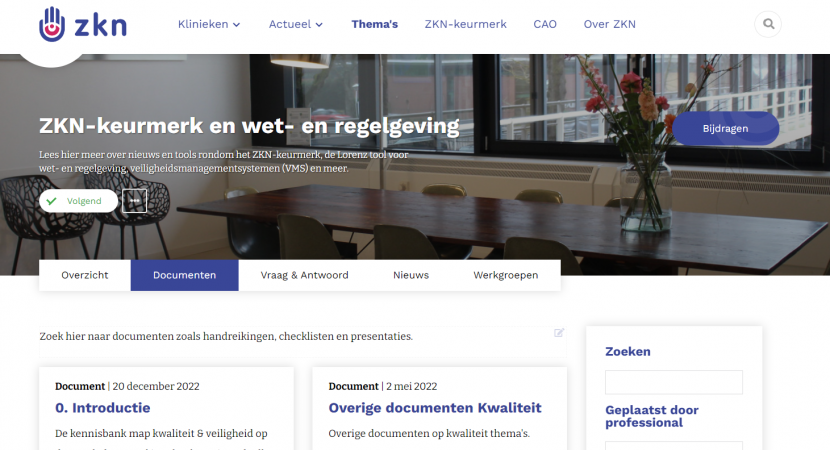Click the 'Document | 20 december 2022' text
Screen dimensions: 830x450
click(x=127, y=386)
